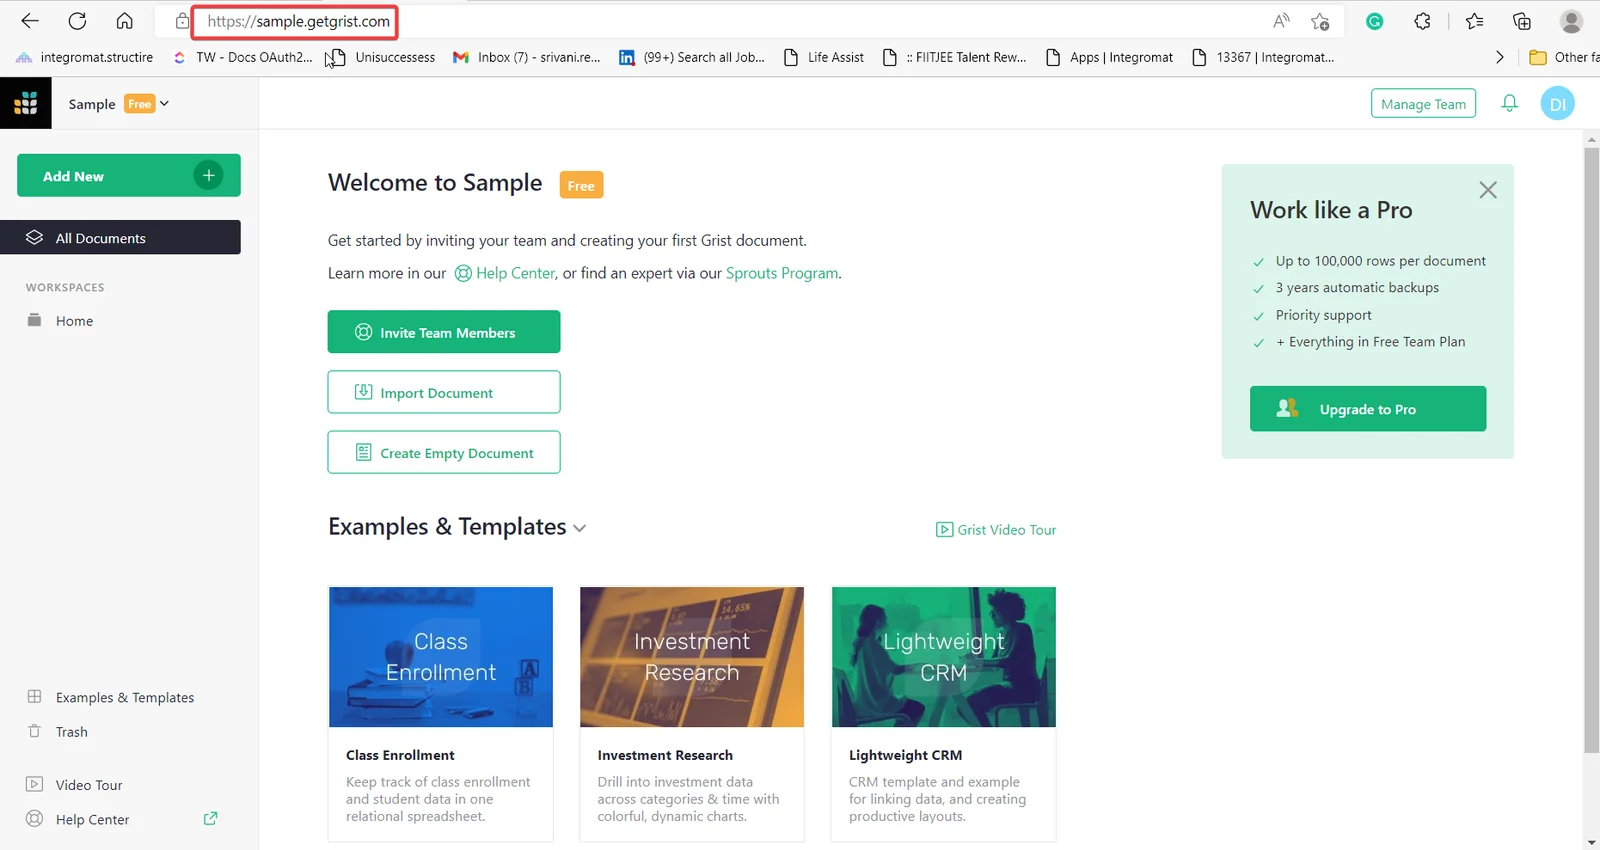Click Invite Team Members button
The image size is (1600, 850).
point(444,332)
